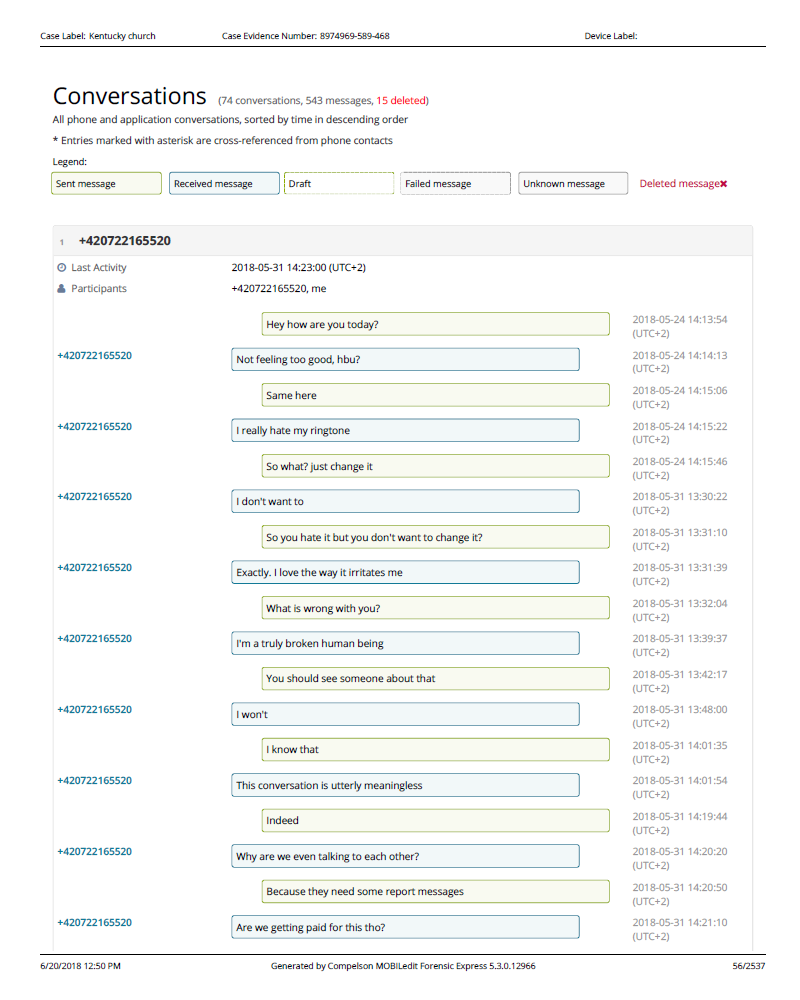Select the Sent message legend box
800x1000 pixels.
click(106, 184)
